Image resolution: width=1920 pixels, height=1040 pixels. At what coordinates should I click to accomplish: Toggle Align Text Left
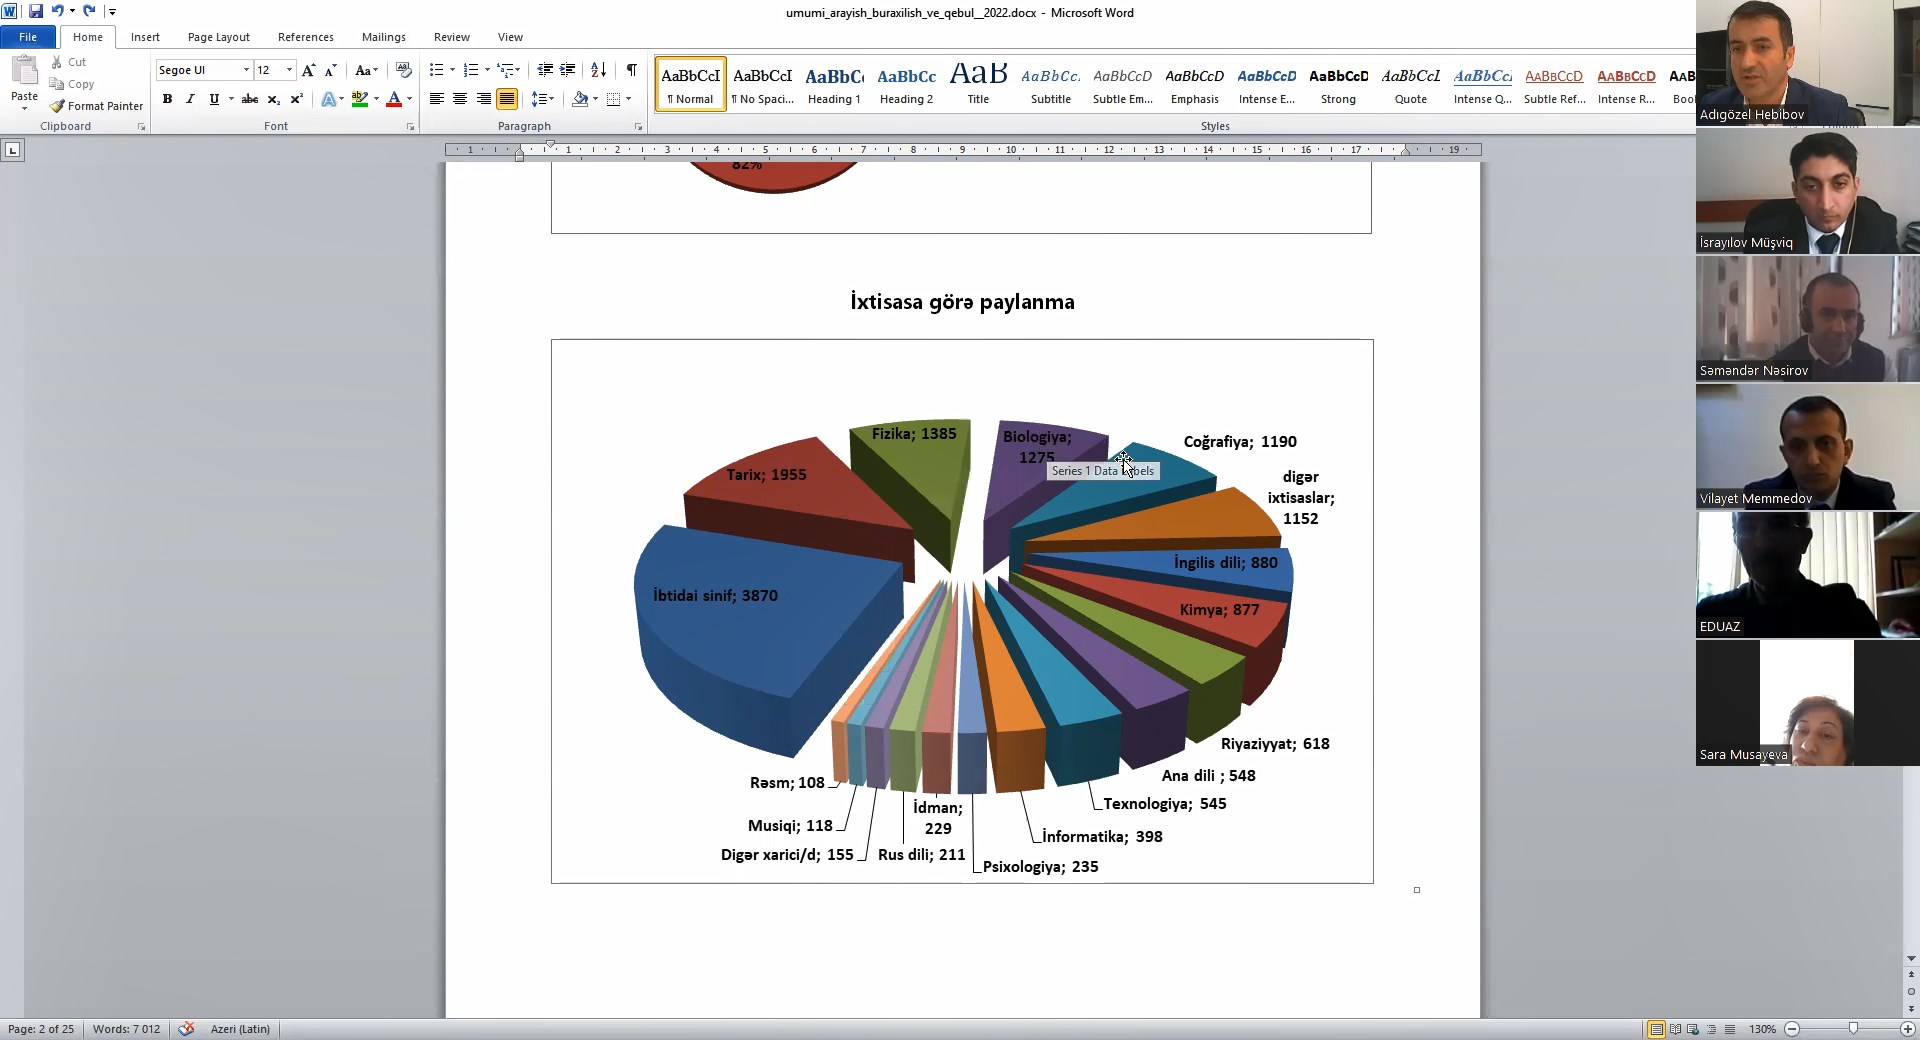coord(436,99)
